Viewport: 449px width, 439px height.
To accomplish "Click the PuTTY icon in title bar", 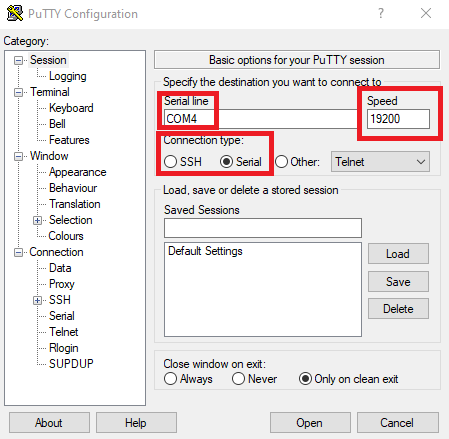I will coord(15,13).
